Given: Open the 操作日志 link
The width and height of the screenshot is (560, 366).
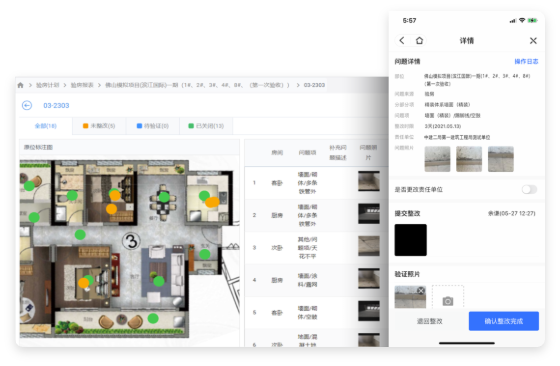Looking at the screenshot, I should point(526,61).
